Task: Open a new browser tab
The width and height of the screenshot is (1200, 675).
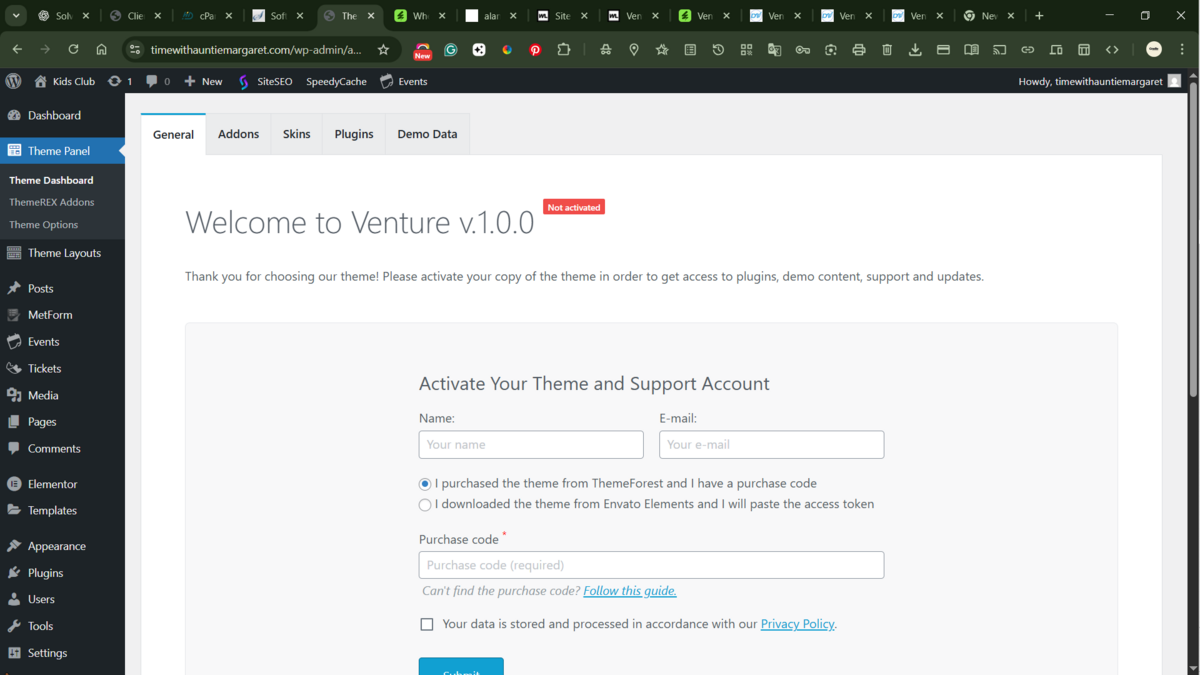Action: coord(1039,16)
